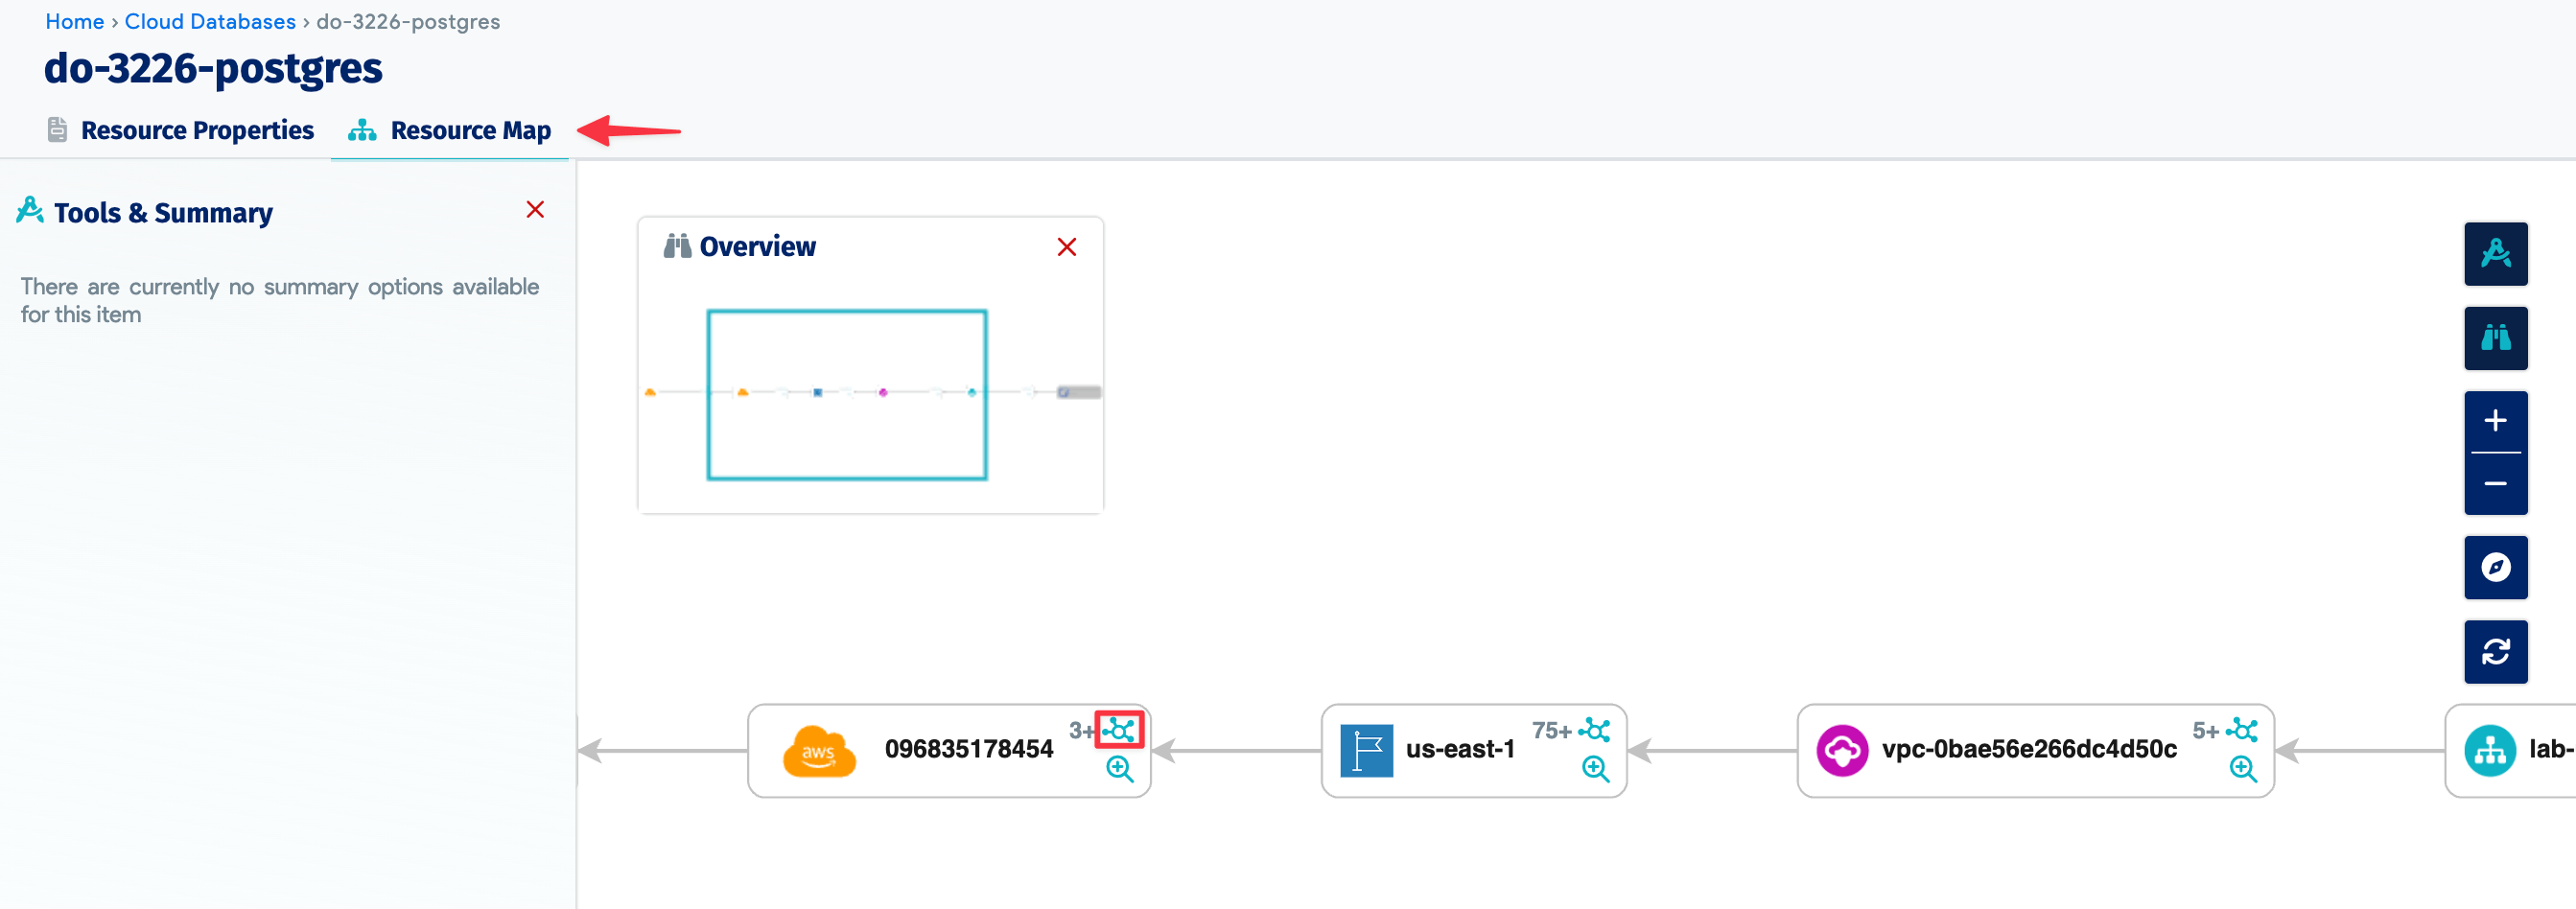Expand connections on AWS account 096835178454

coord(1120,730)
